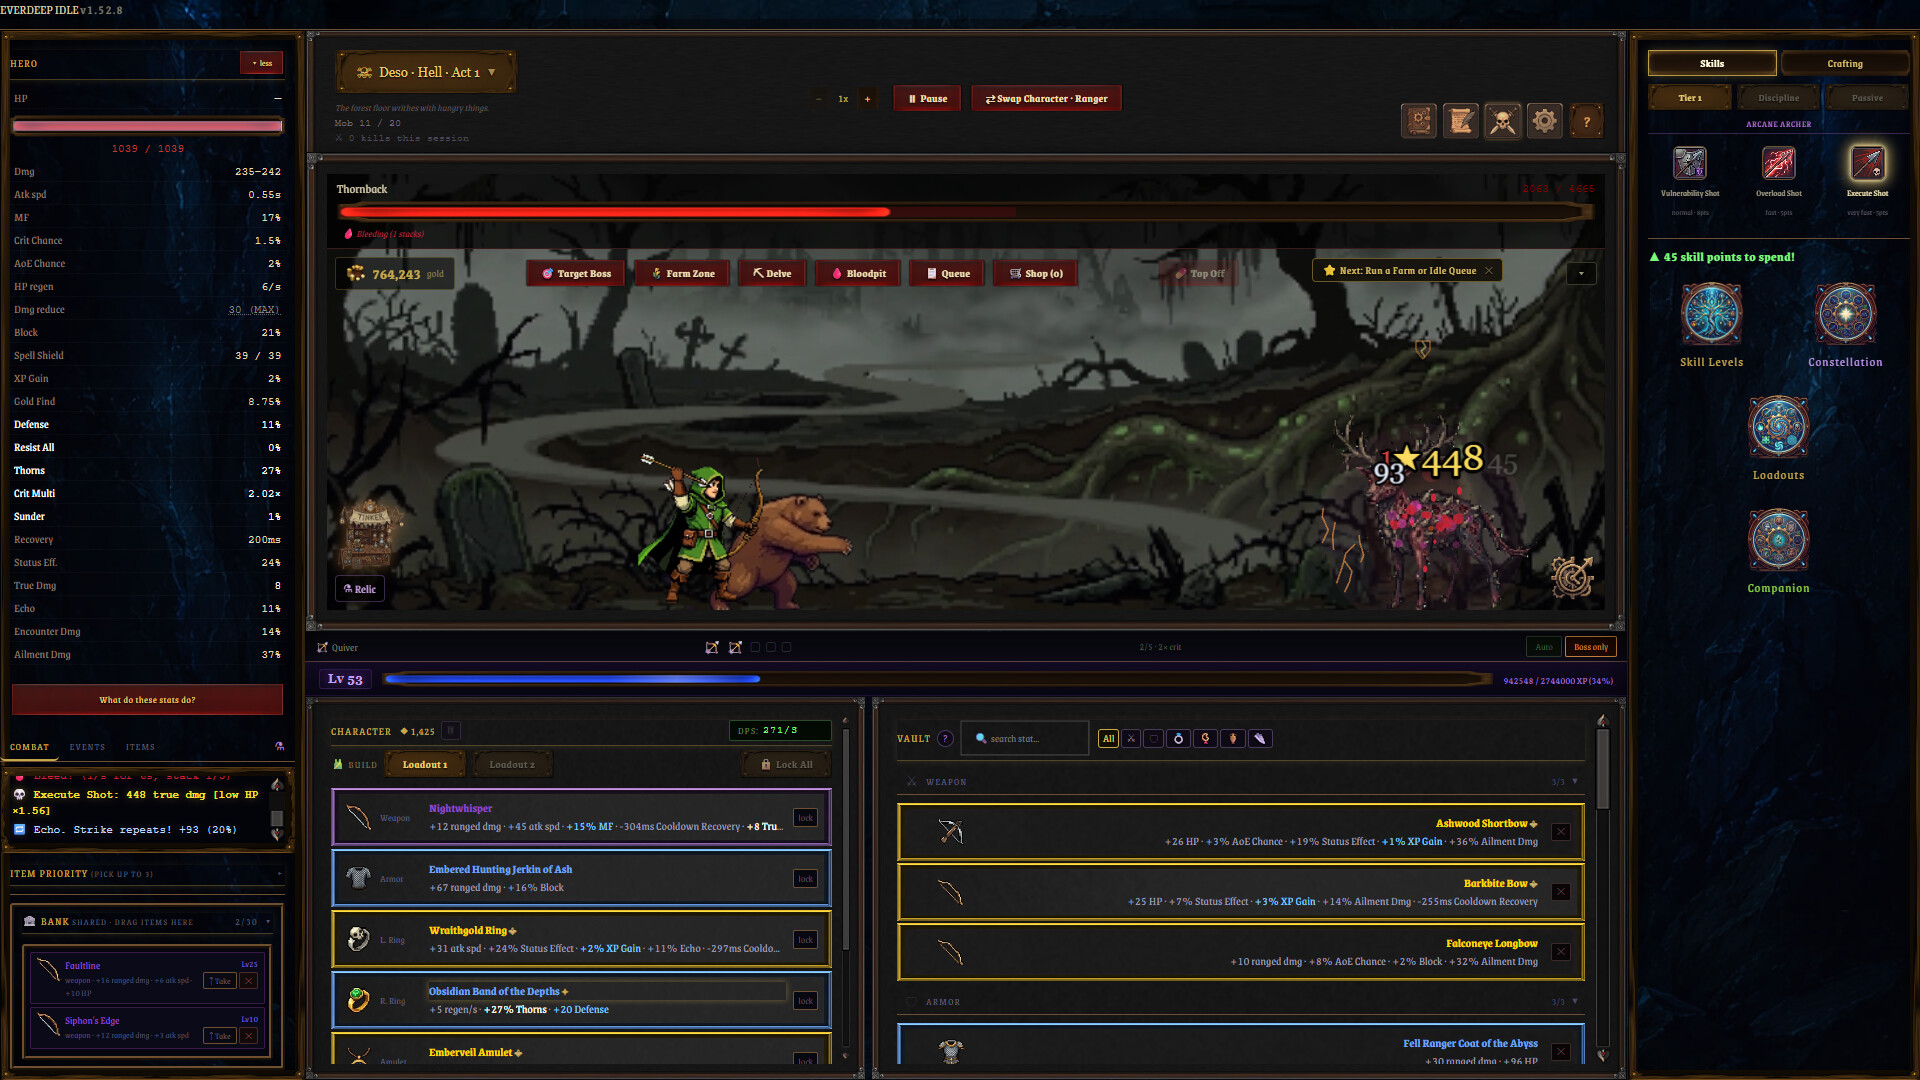This screenshot has height=1080, width=1920.
Task: Toggle the hero panel 'less' button
Action: (x=262, y=63)
